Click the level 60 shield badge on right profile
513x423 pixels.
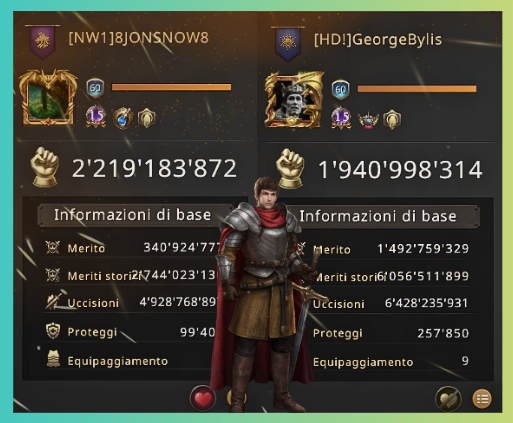tap(340, 90)
